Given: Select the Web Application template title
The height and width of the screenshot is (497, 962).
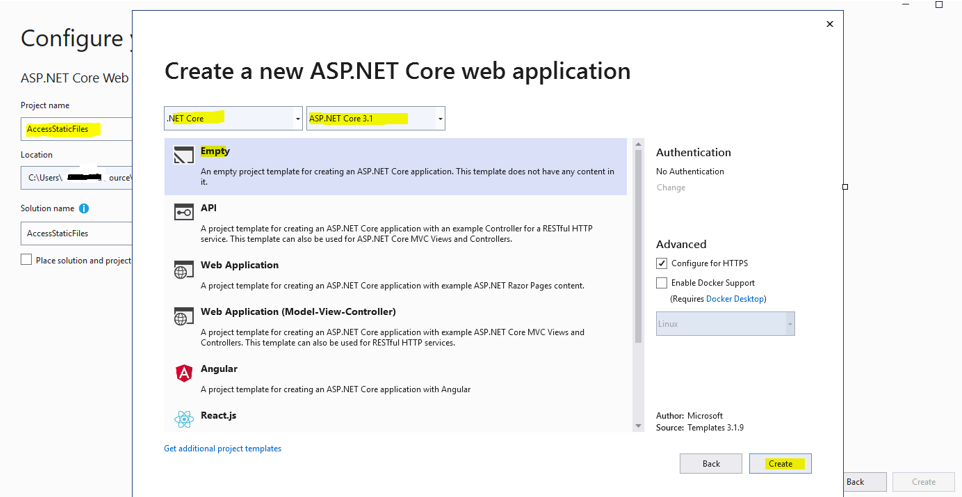Looking at the screenshot, I should [239, 265].
